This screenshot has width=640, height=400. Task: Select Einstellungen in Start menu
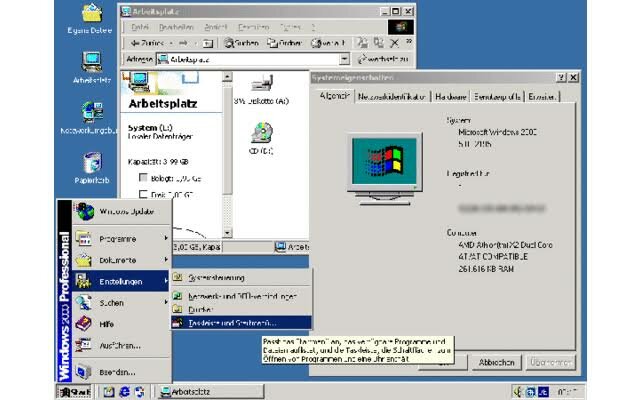point(122,281)
